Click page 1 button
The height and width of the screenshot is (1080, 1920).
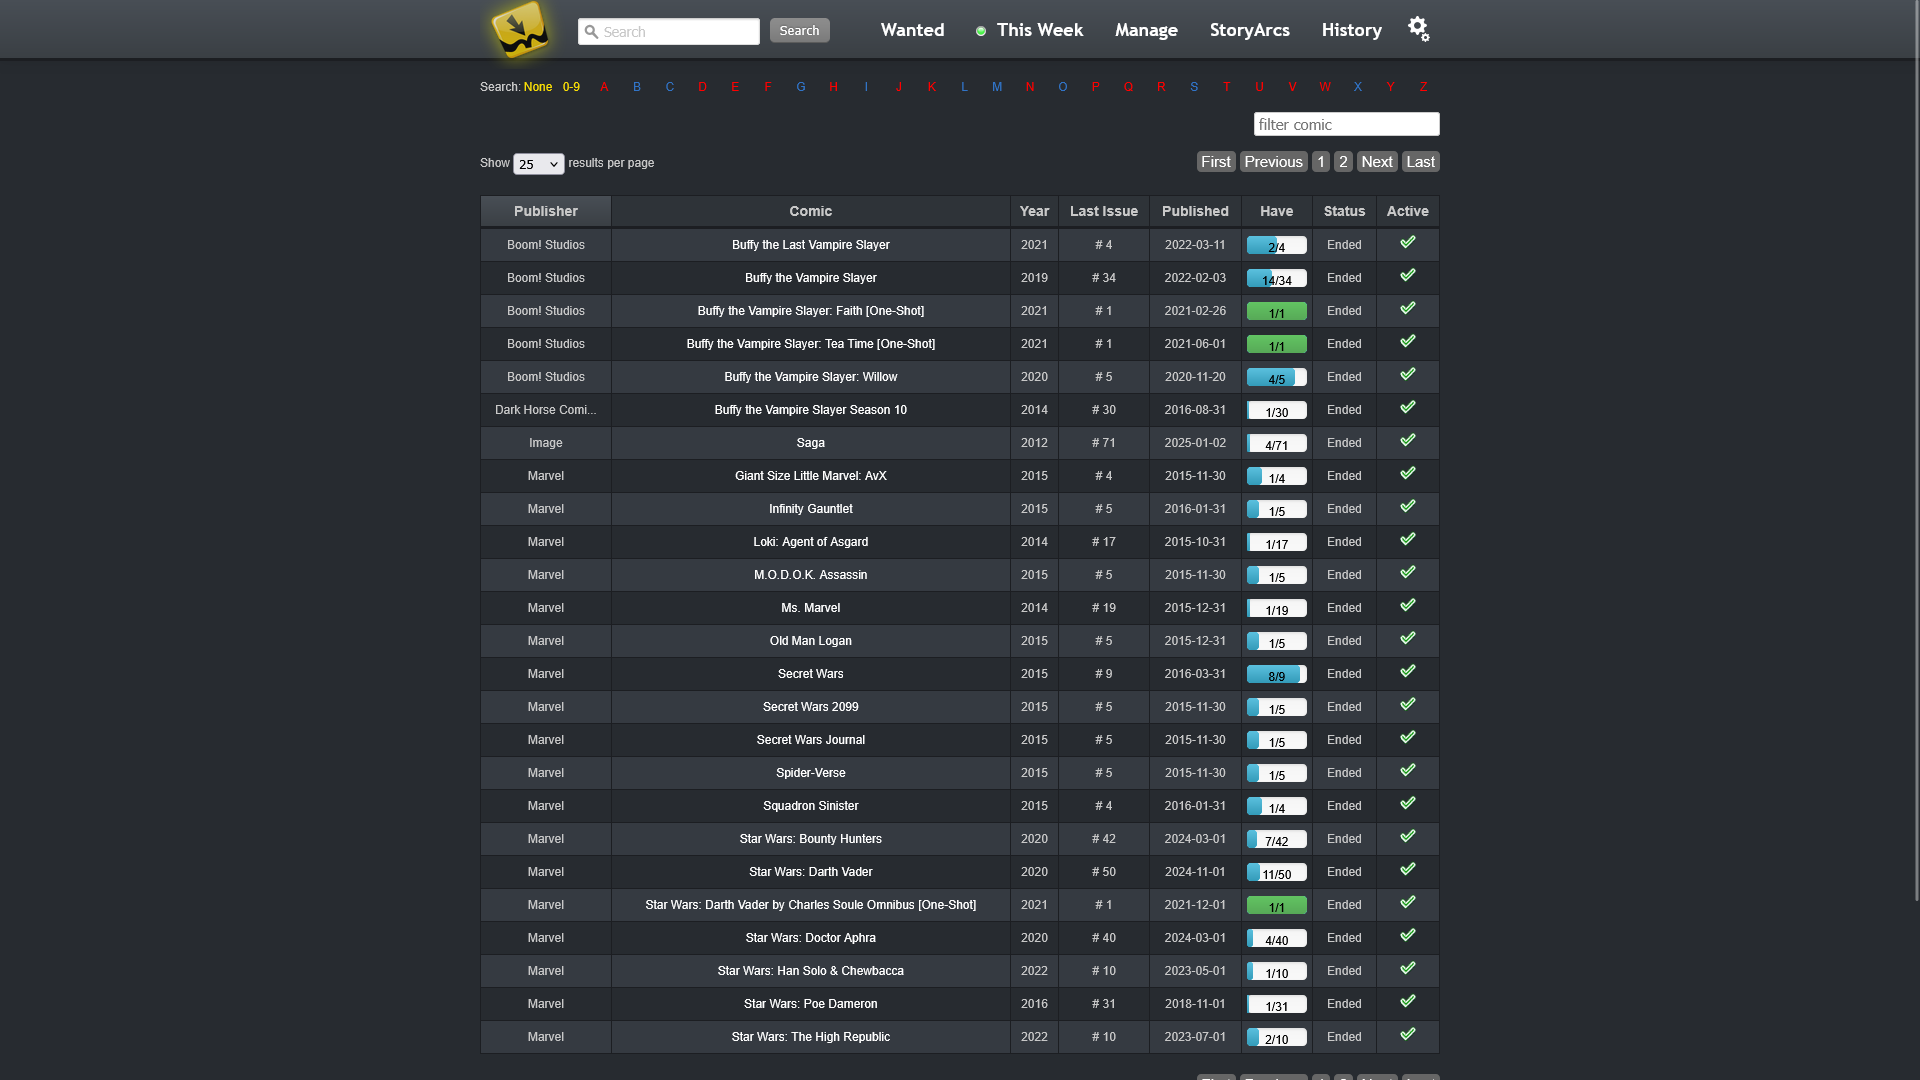click(1320, 162)
